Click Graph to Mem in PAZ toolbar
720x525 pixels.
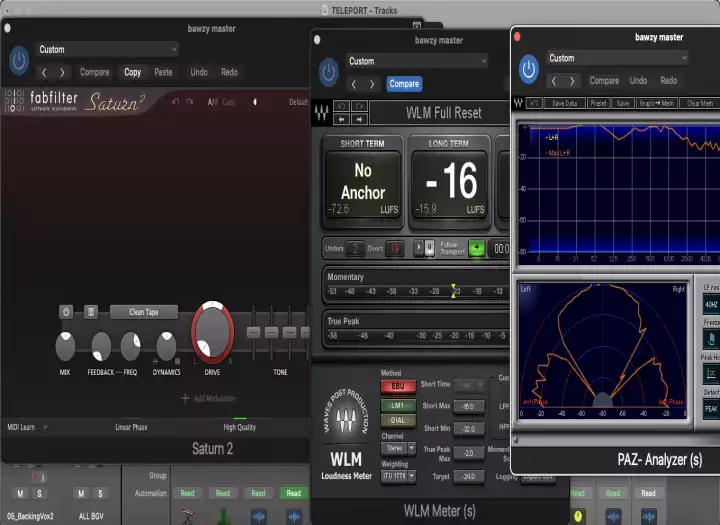(x=657, y=103)
